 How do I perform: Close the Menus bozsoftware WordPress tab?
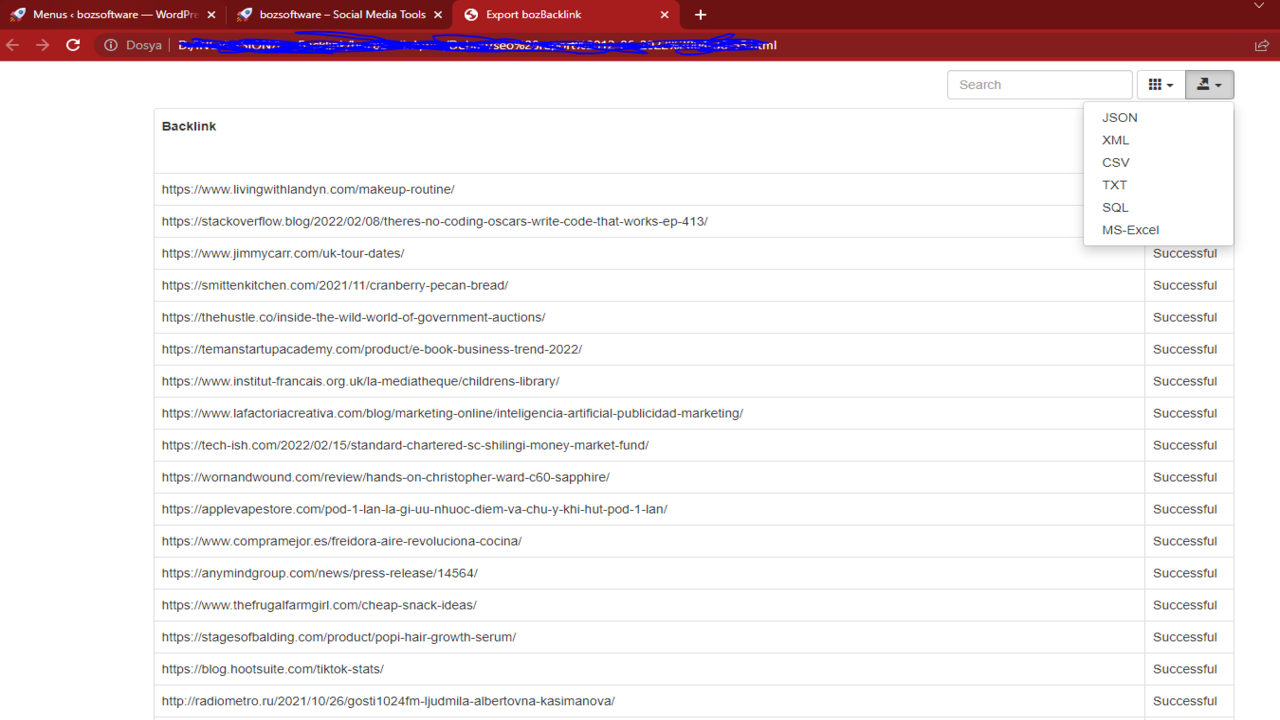[211, 15]
